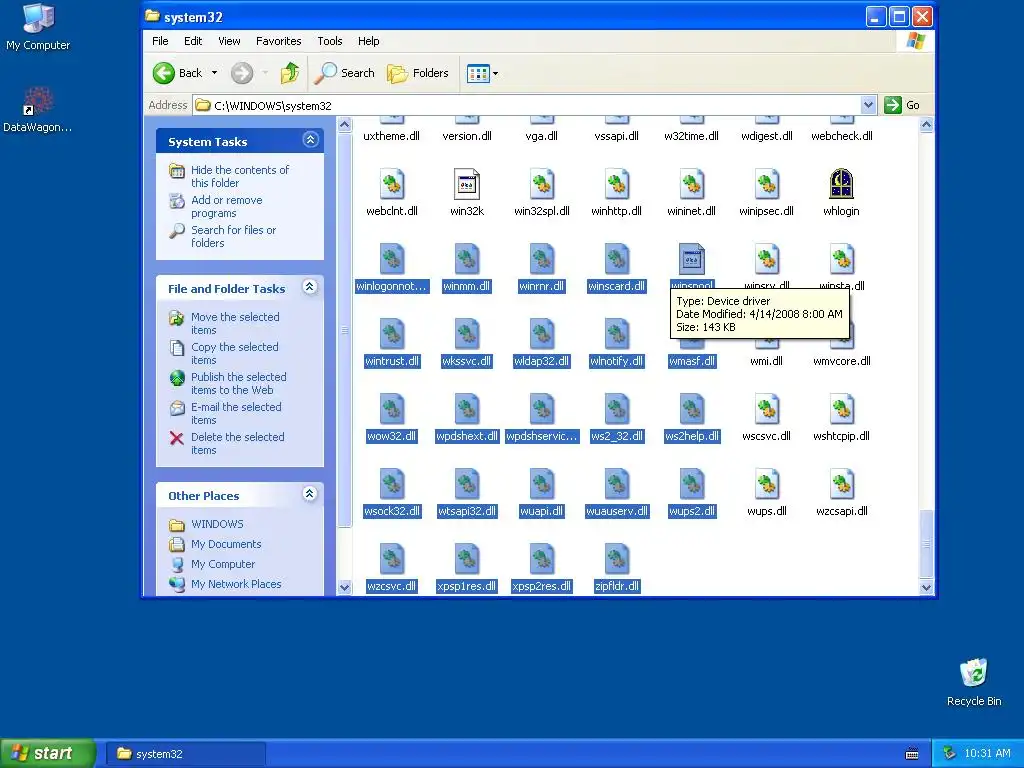Open the Favorites menu
Screen dimensions: 1024x768
(x=278, y=41)
